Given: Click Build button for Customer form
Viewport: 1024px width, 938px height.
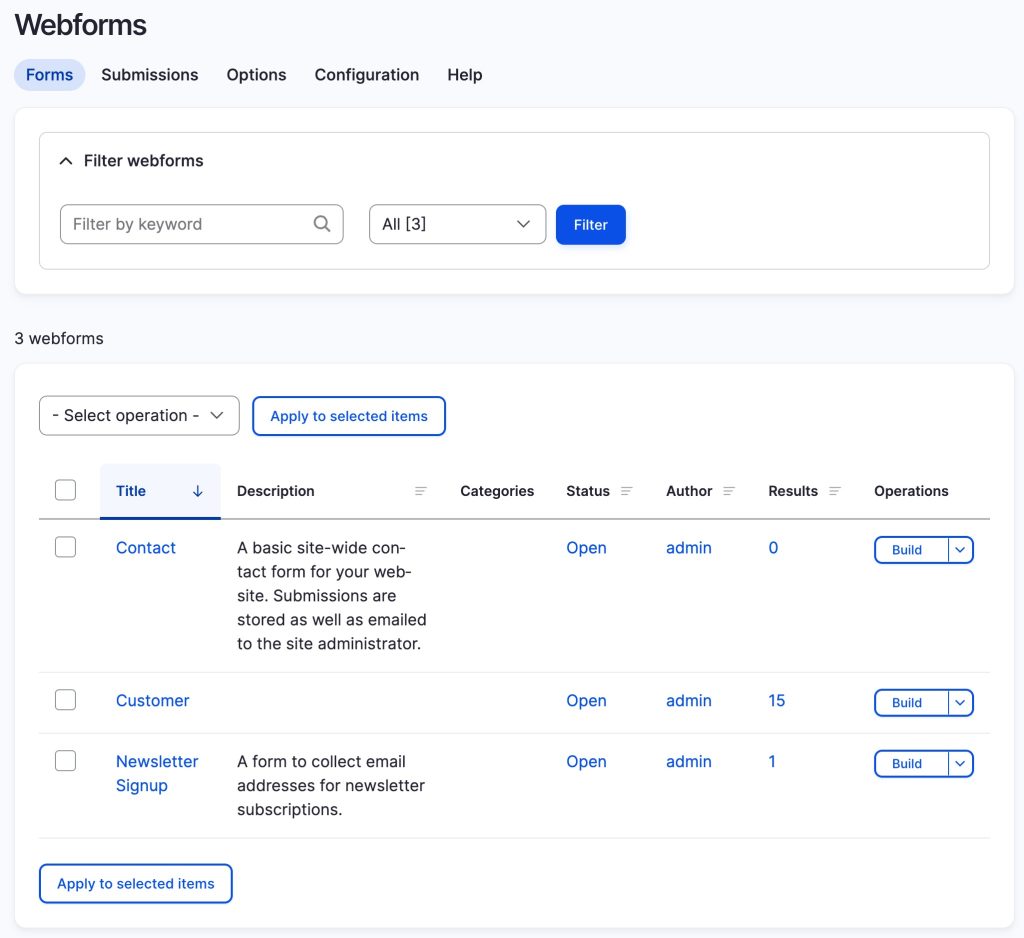Looking at the screenshot, I should pos(911,703).
